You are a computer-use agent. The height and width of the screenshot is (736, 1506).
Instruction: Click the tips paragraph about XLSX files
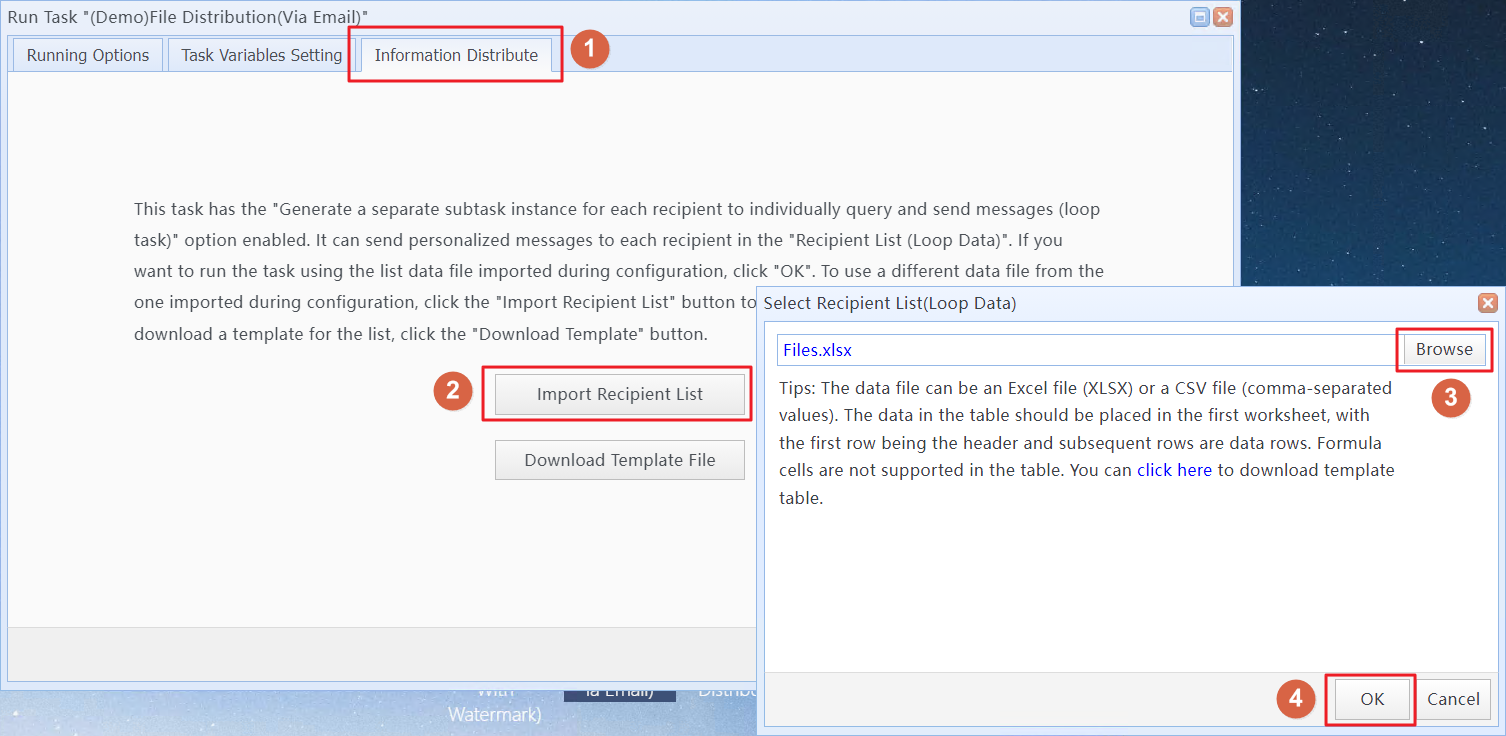pyautogui.click(x=1087, y=442)
